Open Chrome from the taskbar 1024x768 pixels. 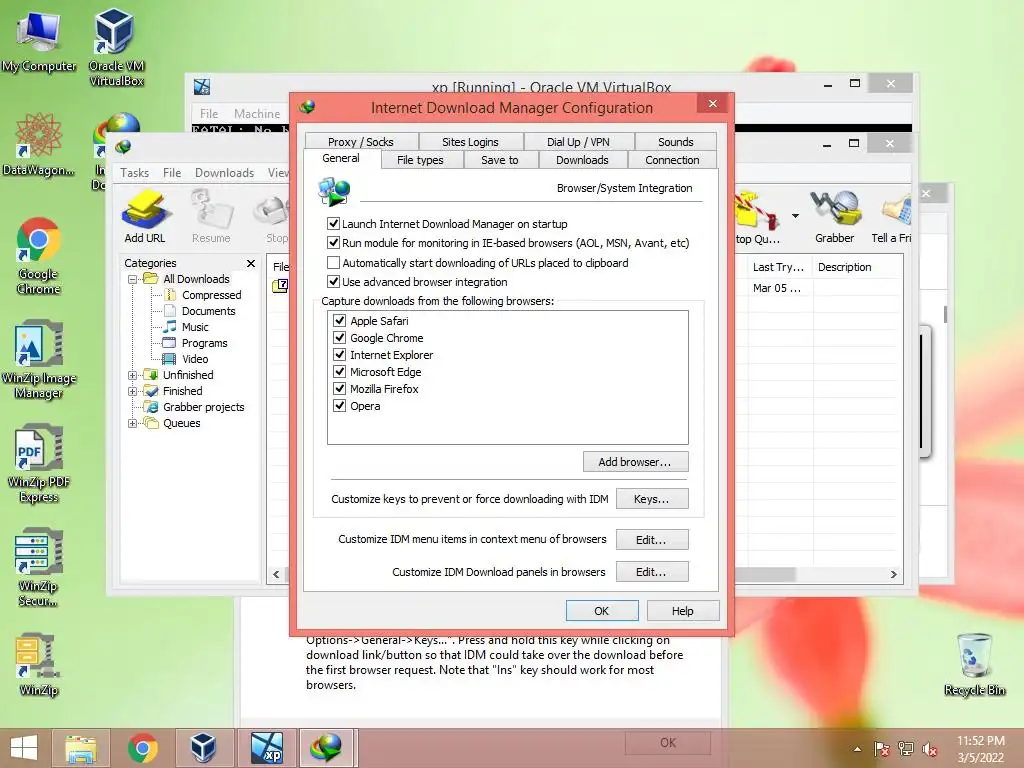[142, 748]
